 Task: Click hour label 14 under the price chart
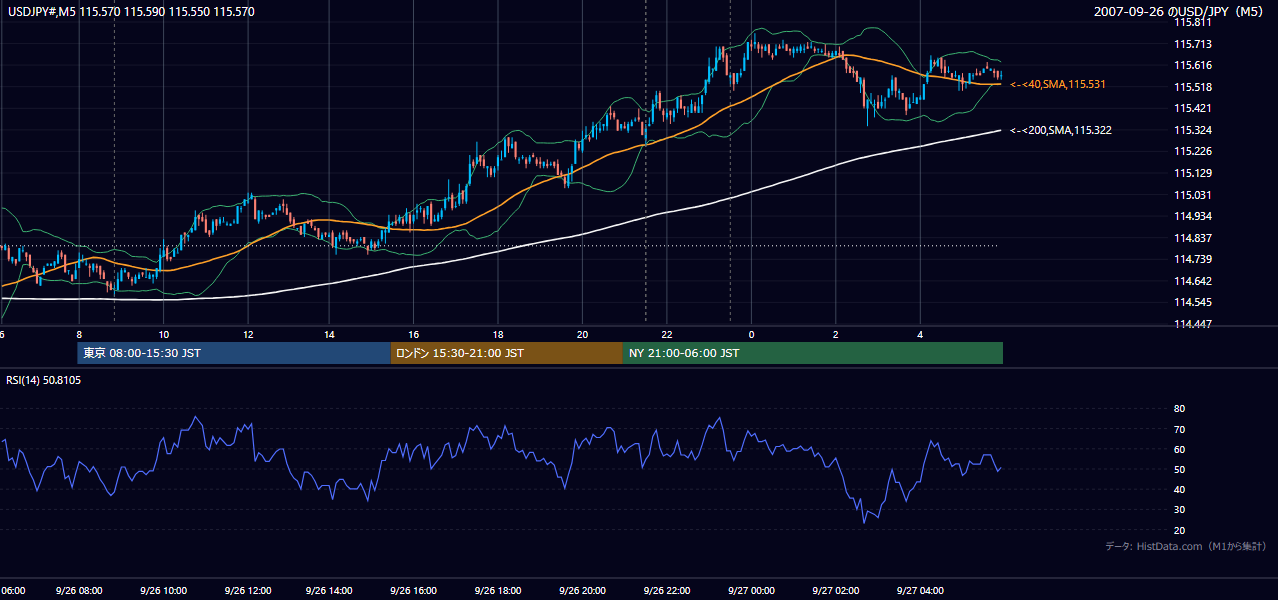click(x=330, y=334)
